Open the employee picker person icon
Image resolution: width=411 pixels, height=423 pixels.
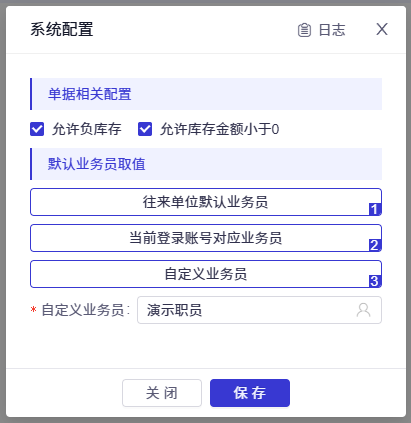pyautogui.click(x=363, y=310)
